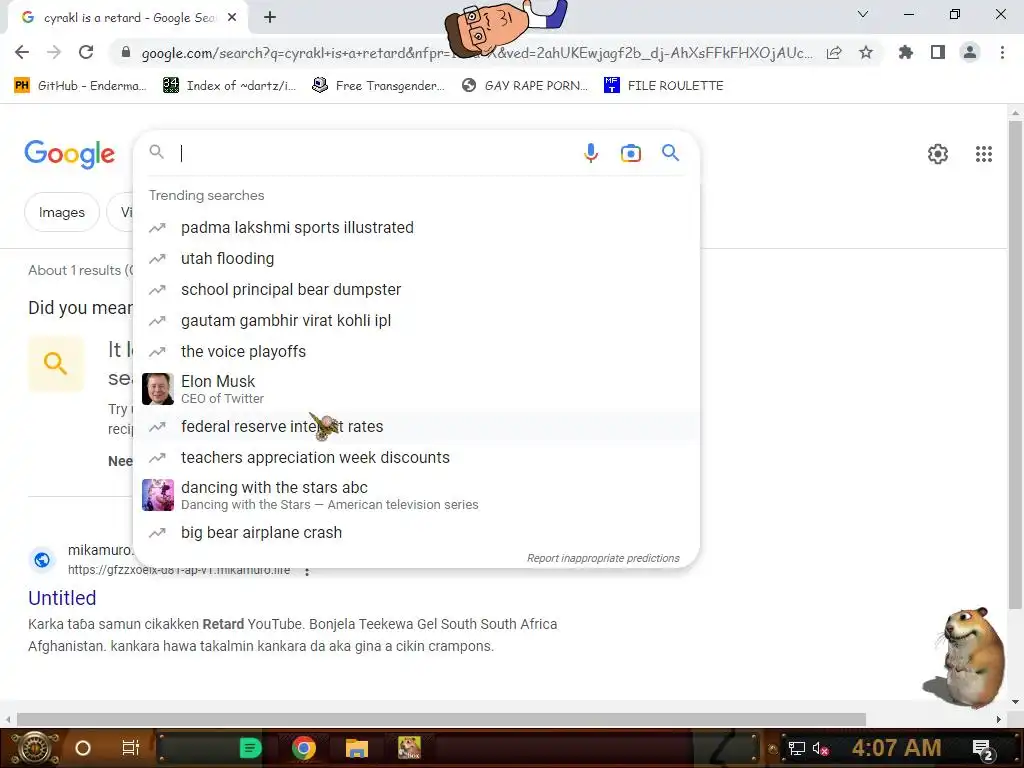Open Google quick settings gear

[x=938, y=154]
